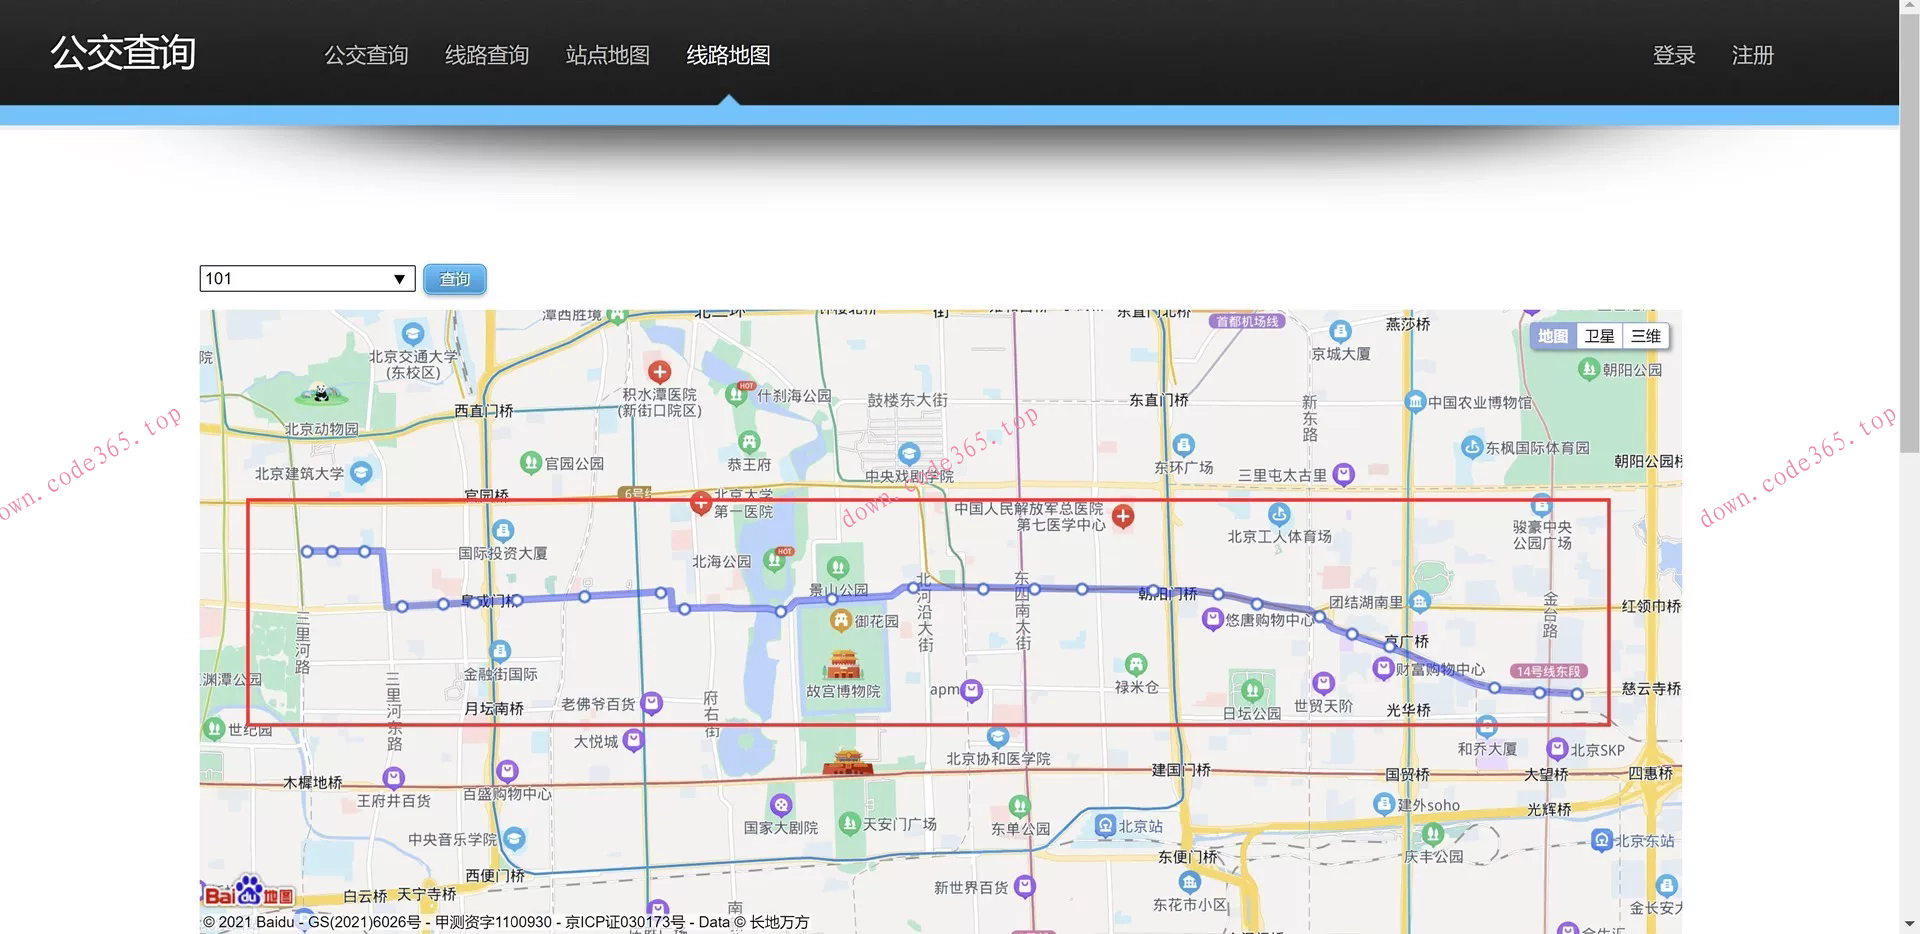The height and width of the screenshot is (934, 1920).
Task: Click the large 公交查询 site logo
Action: 123,53
